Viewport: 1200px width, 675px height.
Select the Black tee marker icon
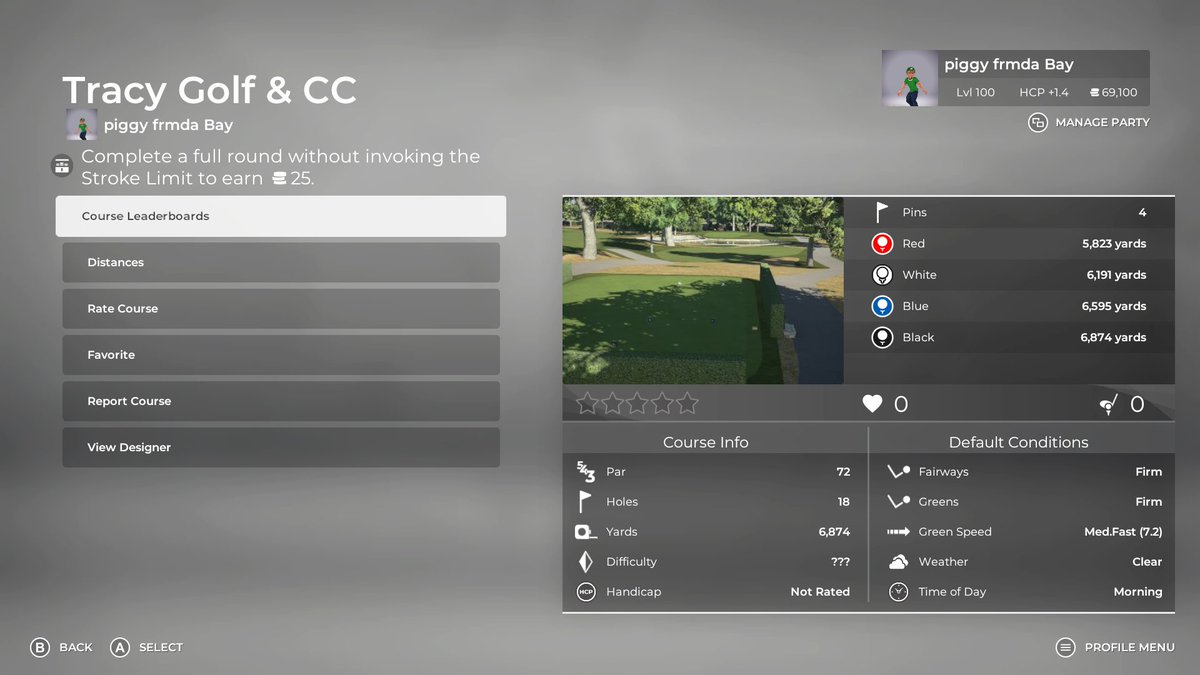coord(882,337)
